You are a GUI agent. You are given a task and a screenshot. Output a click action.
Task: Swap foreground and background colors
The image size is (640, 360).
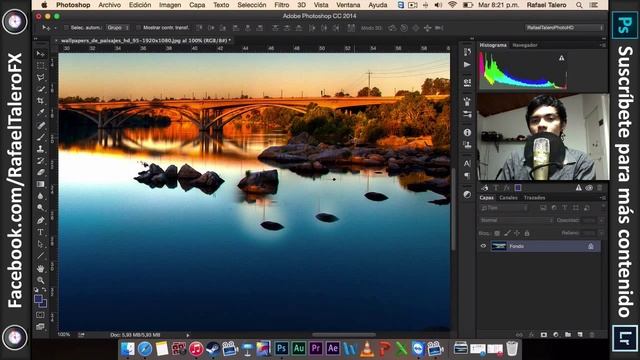(44, 290)
